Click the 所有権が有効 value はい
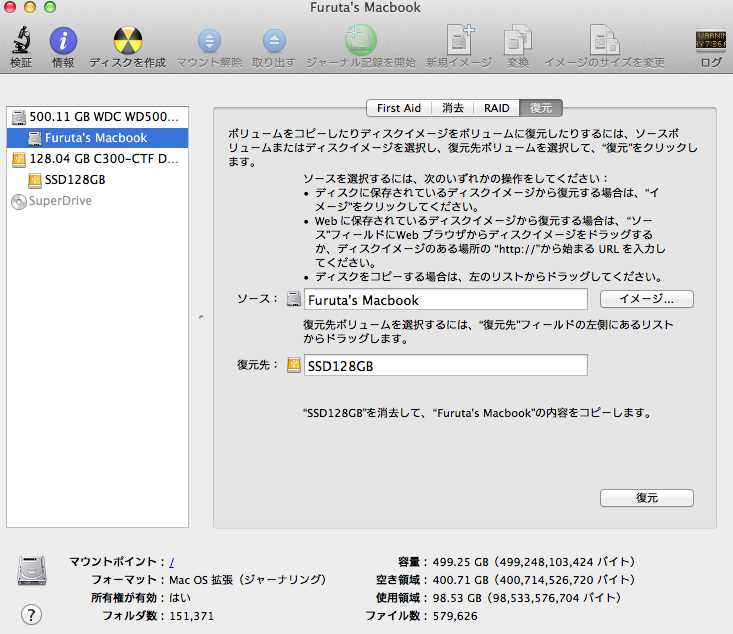The height and width of the screenshot is (634, 733). click(x=180, y=598)
